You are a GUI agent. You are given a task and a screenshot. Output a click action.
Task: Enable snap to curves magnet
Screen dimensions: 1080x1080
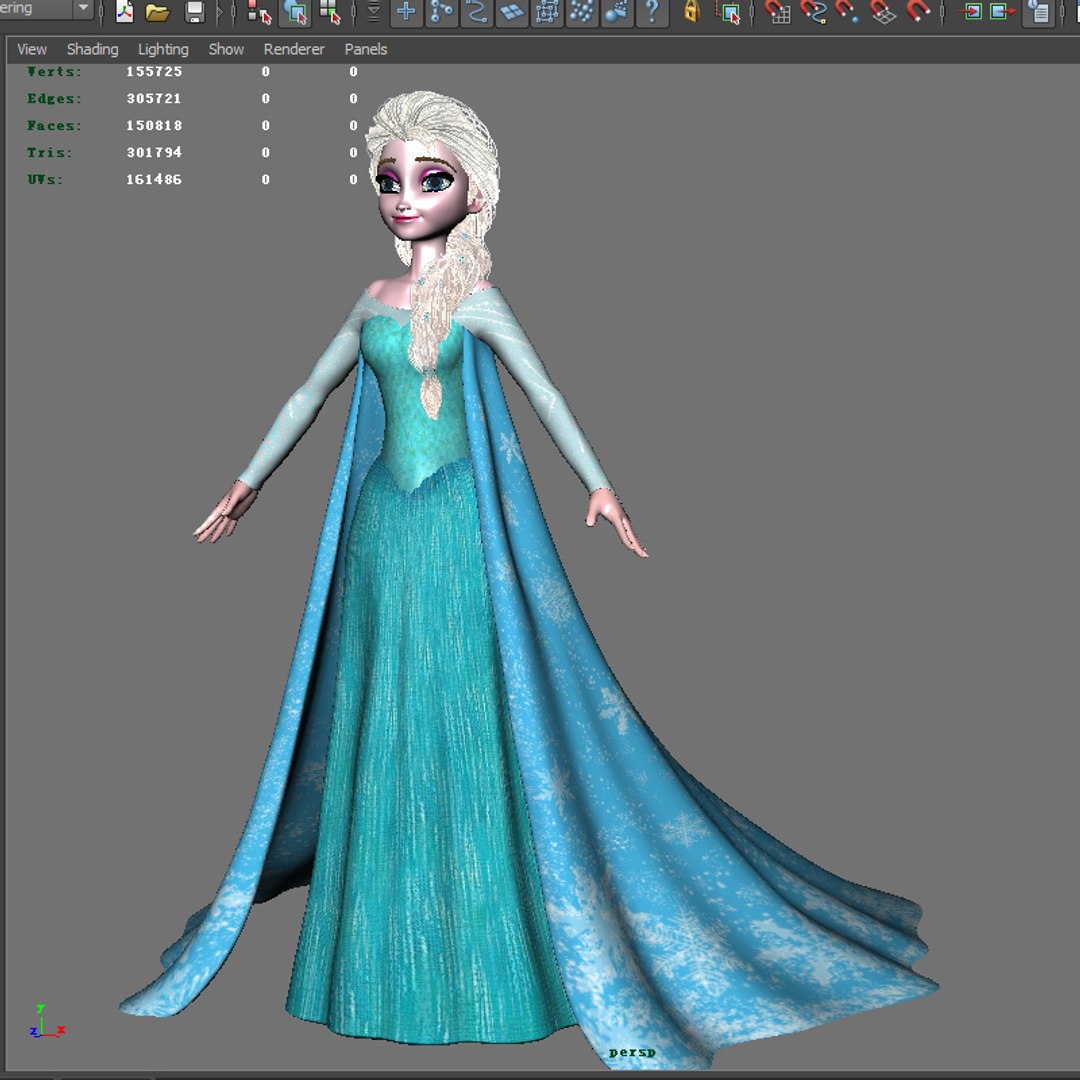[x=813, y=11]
